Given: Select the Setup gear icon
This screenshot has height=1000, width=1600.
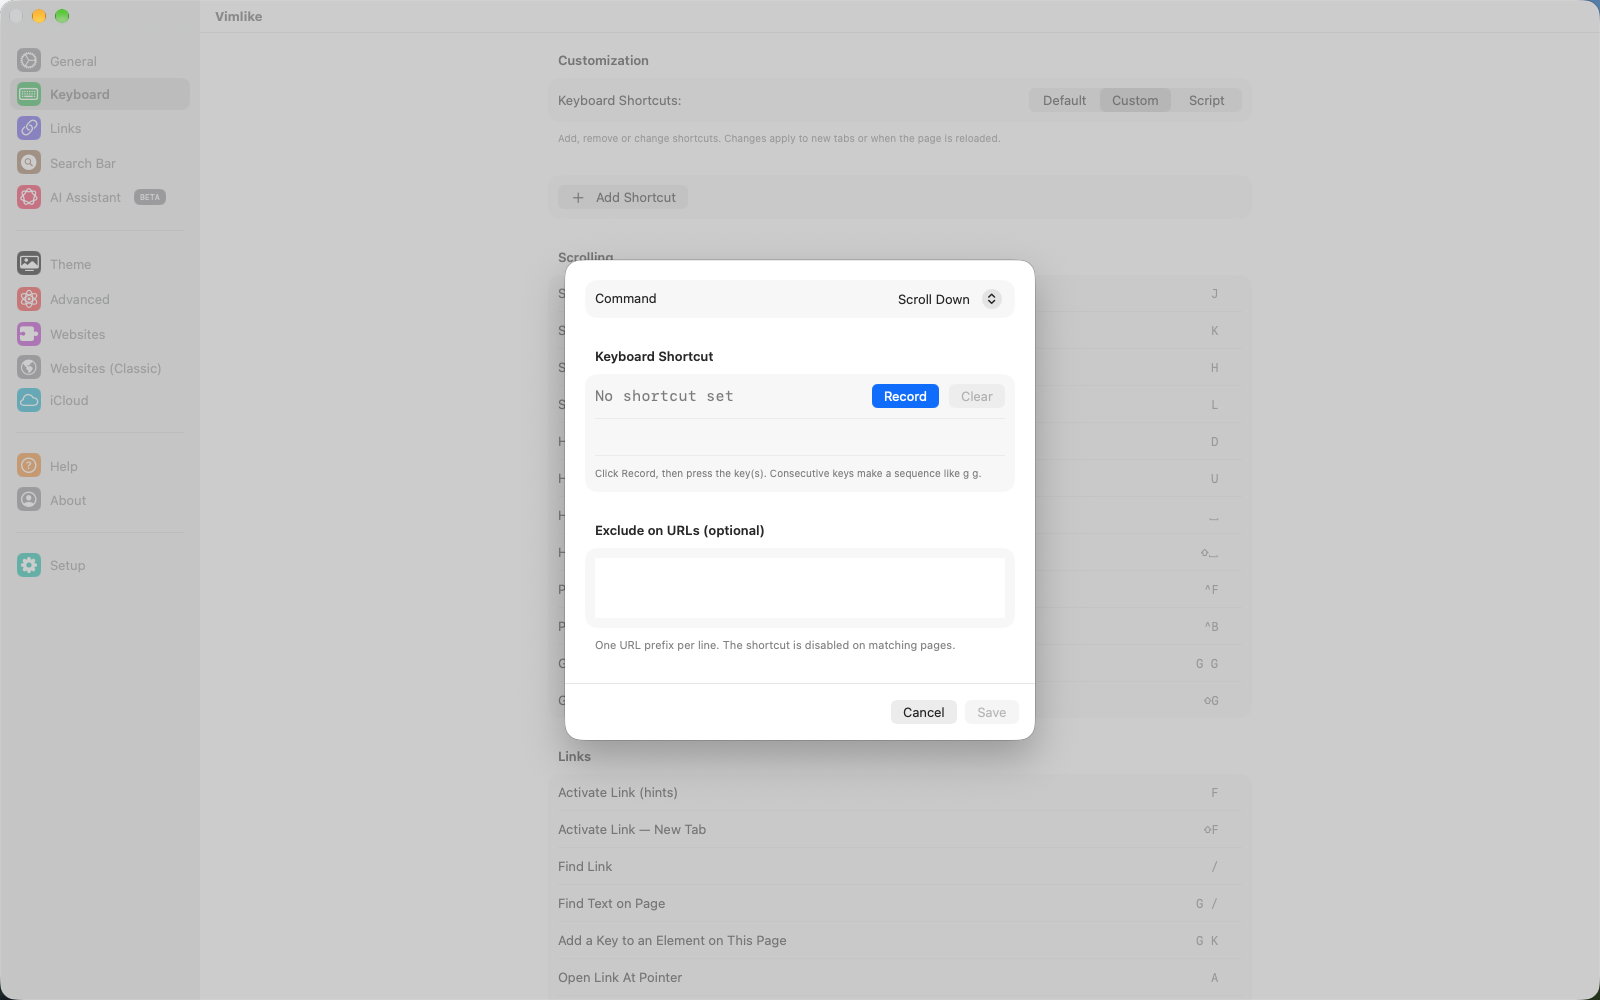Looking at the screenshot, I should click(29, 565).
